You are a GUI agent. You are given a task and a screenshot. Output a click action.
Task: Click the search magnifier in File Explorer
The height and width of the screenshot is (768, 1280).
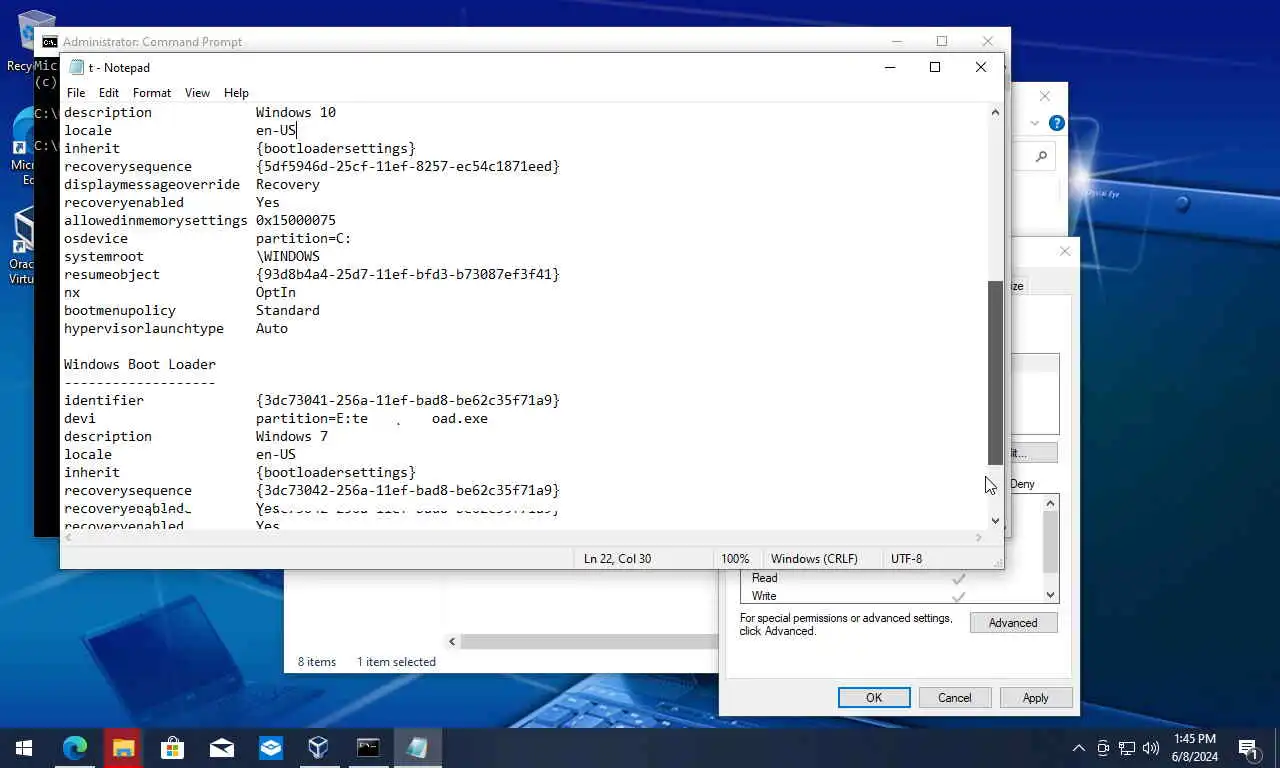(x=1041, y=156)
